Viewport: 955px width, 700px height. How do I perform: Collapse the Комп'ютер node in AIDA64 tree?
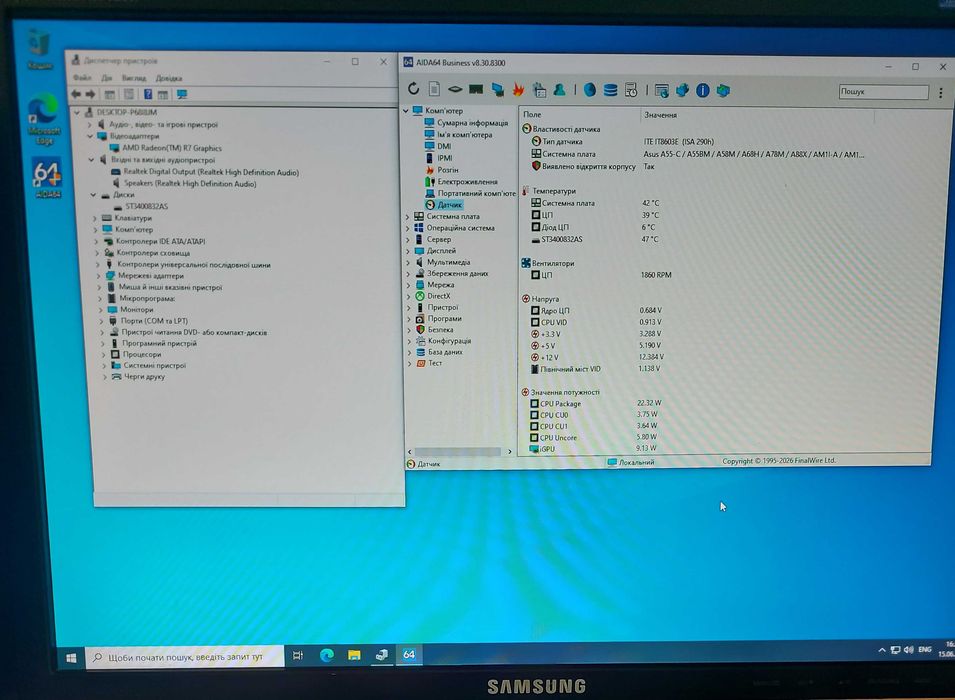point(406,111)
